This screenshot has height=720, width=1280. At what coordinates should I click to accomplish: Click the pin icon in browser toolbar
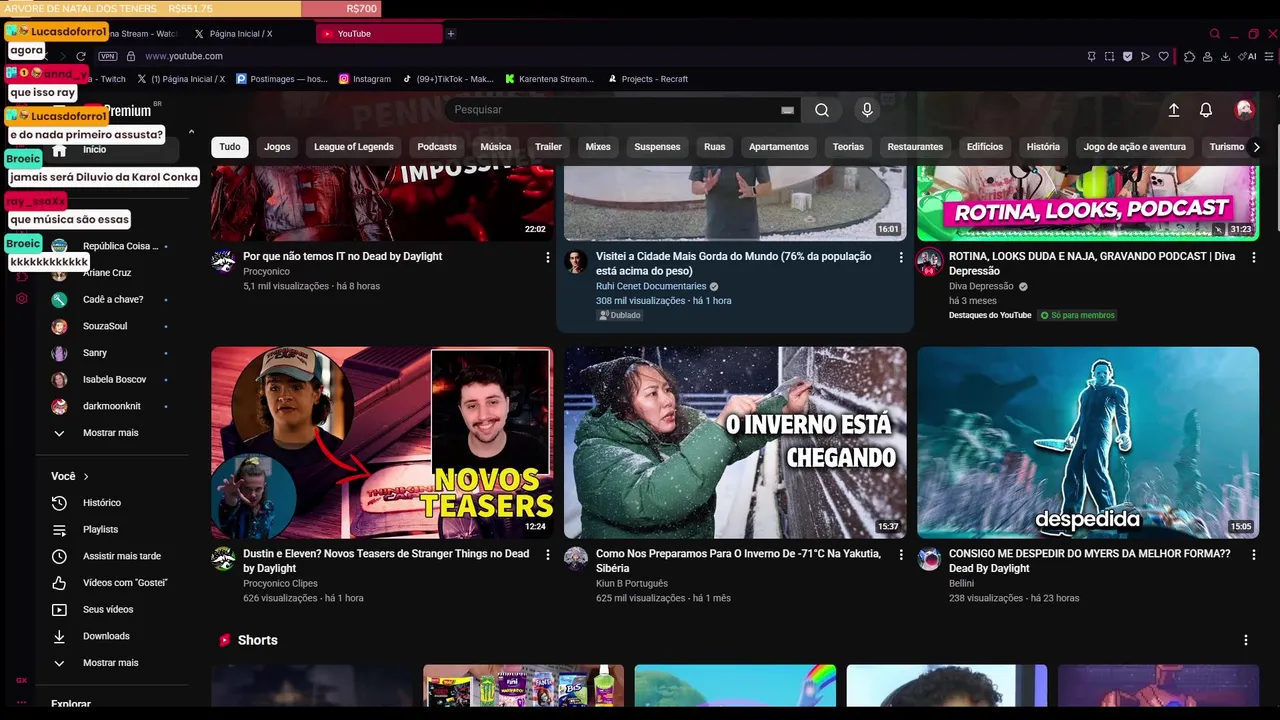coord(1091,56)
